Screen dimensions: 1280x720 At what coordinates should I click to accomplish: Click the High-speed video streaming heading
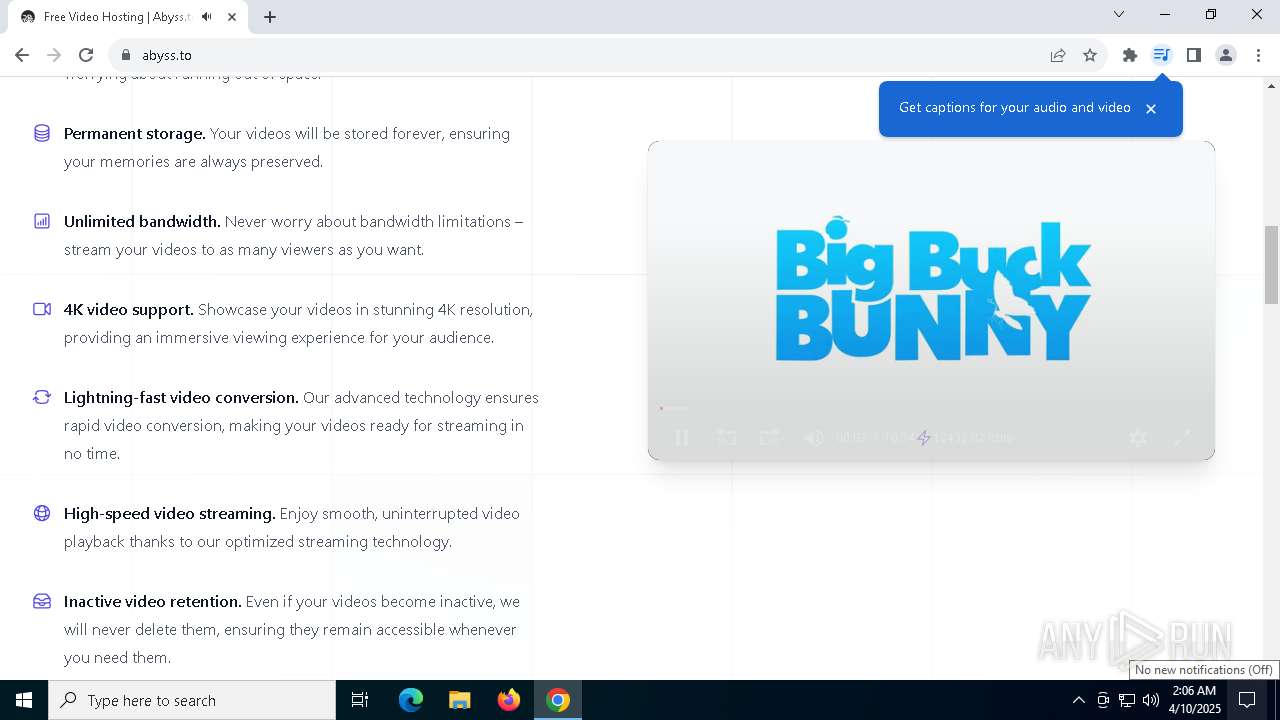click(170, 513)
